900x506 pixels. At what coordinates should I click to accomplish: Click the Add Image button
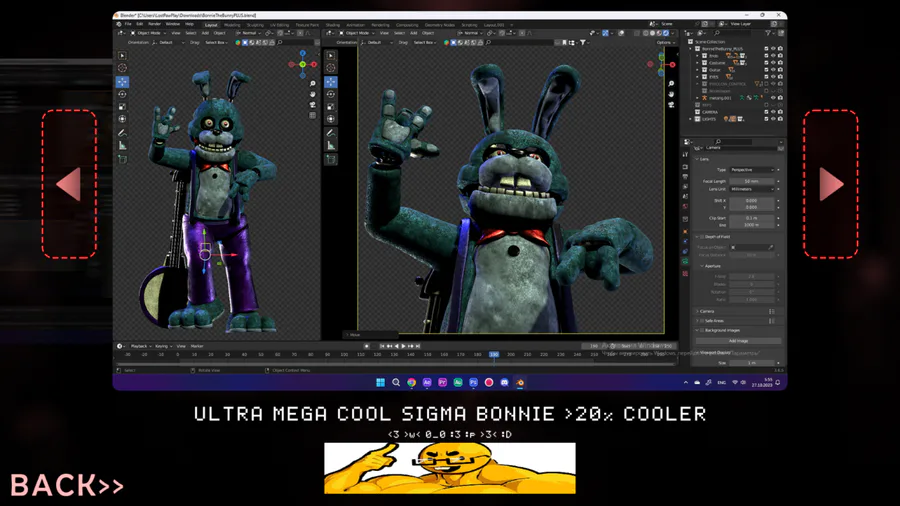pos(738,341)
